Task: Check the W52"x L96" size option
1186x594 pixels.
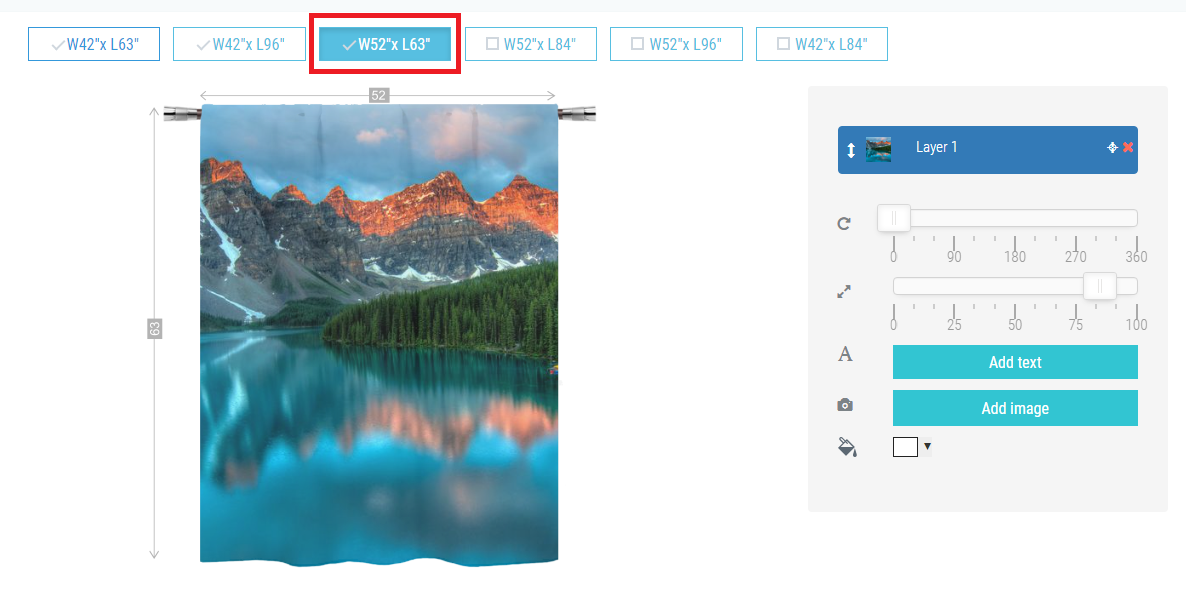Action: (x=676, y=44)
